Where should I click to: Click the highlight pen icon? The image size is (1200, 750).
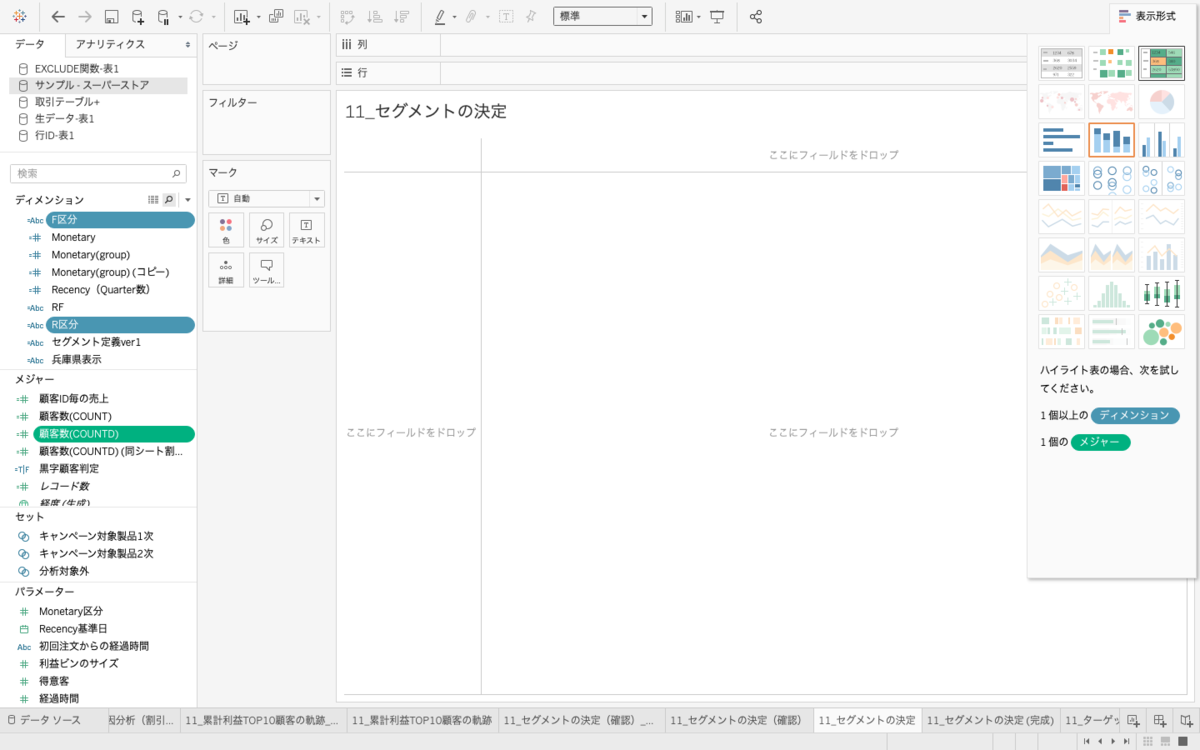tap(440, 16)
